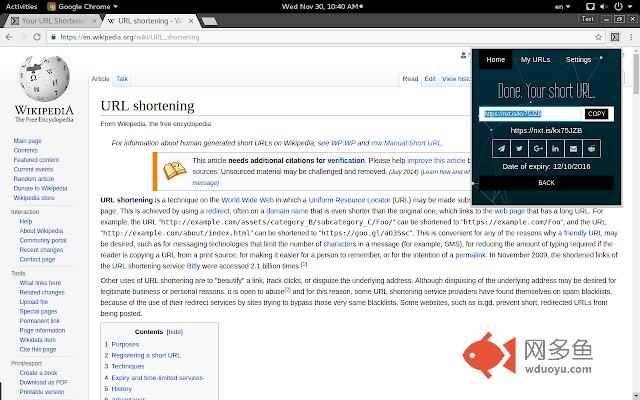Click the short URL text field
This screenshot has height=400, width=640.
(531, 114)
